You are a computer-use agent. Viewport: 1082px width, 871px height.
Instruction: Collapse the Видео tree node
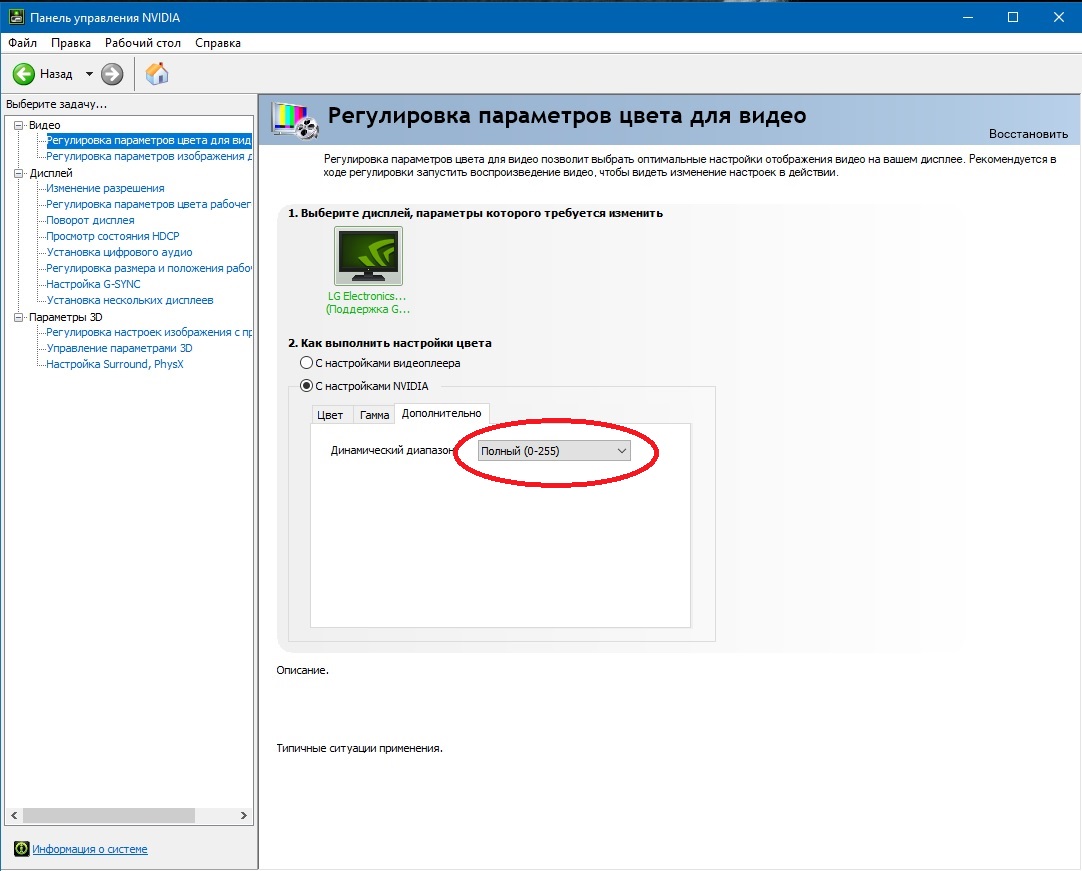19,125
